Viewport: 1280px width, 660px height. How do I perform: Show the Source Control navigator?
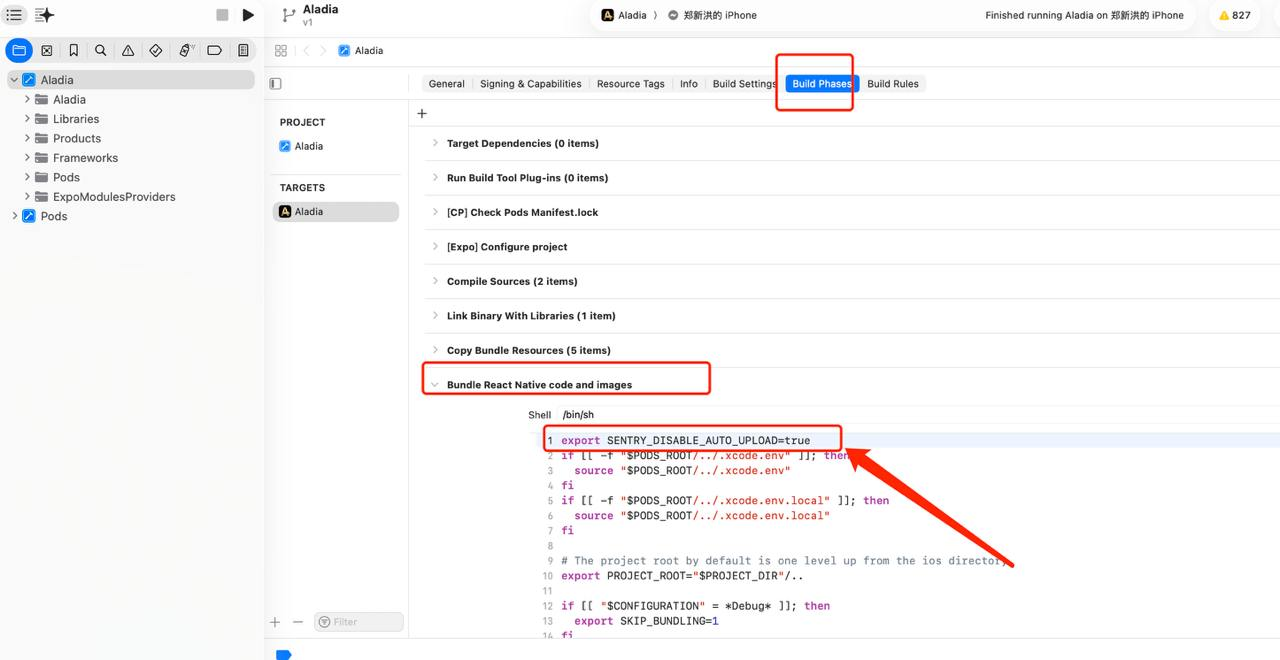point(46,50)
